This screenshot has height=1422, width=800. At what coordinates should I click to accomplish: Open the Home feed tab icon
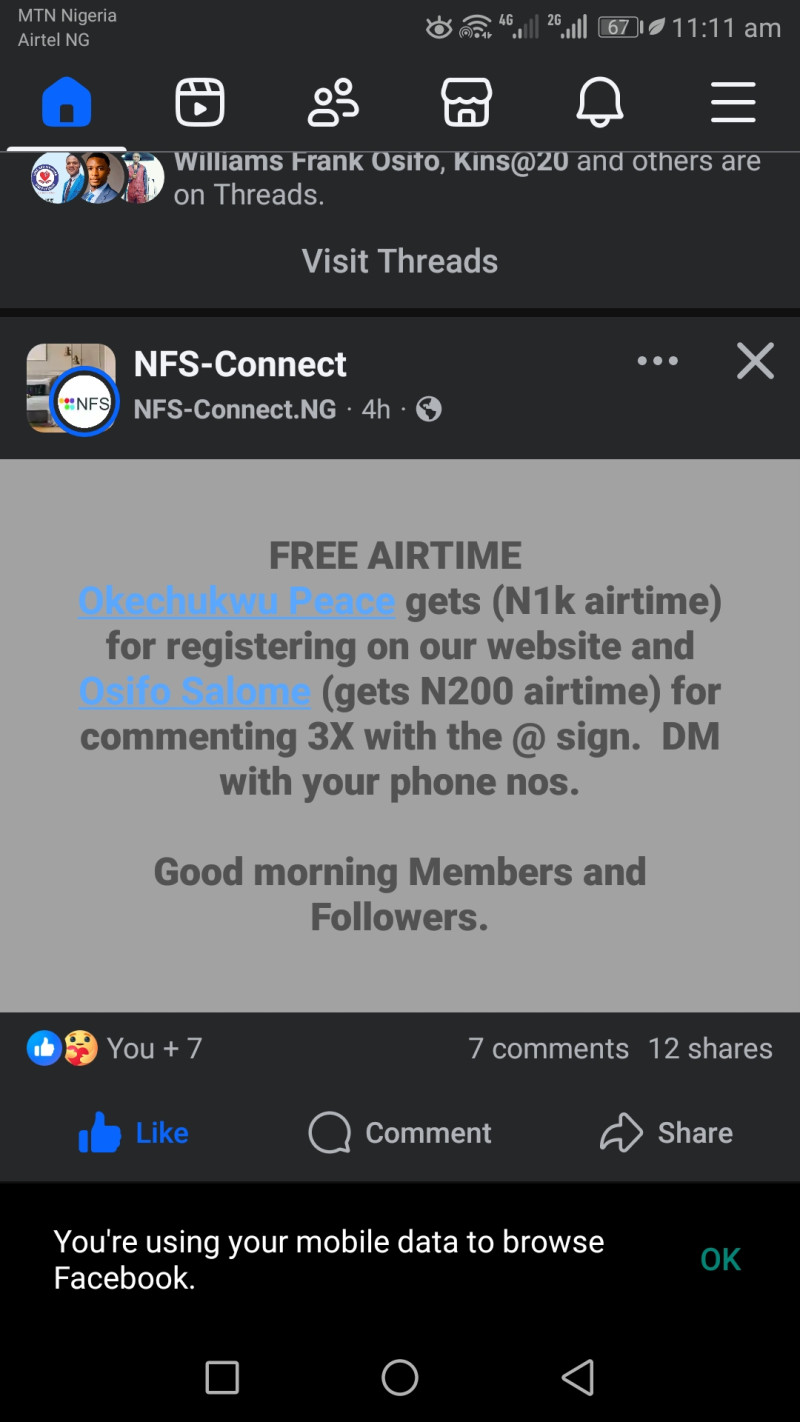coord(66,101)
